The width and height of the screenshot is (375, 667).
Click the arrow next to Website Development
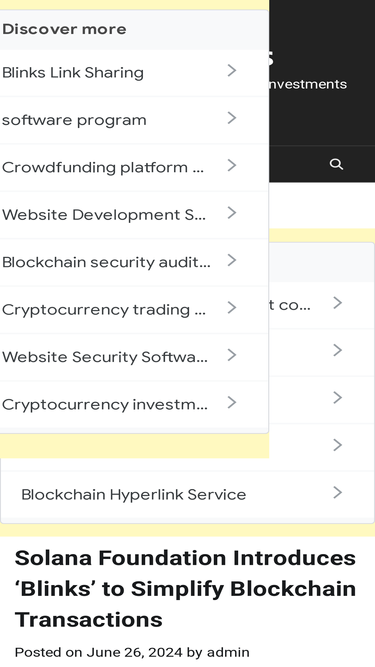232,213
